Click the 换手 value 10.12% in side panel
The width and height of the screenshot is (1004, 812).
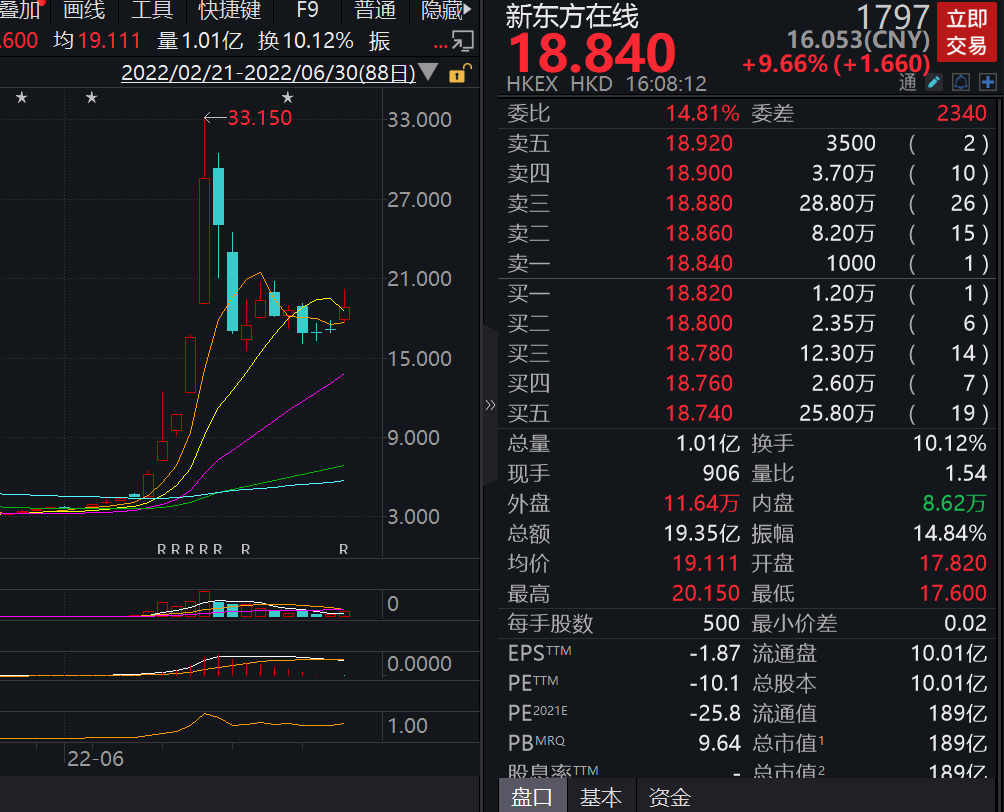coord(950,443)
